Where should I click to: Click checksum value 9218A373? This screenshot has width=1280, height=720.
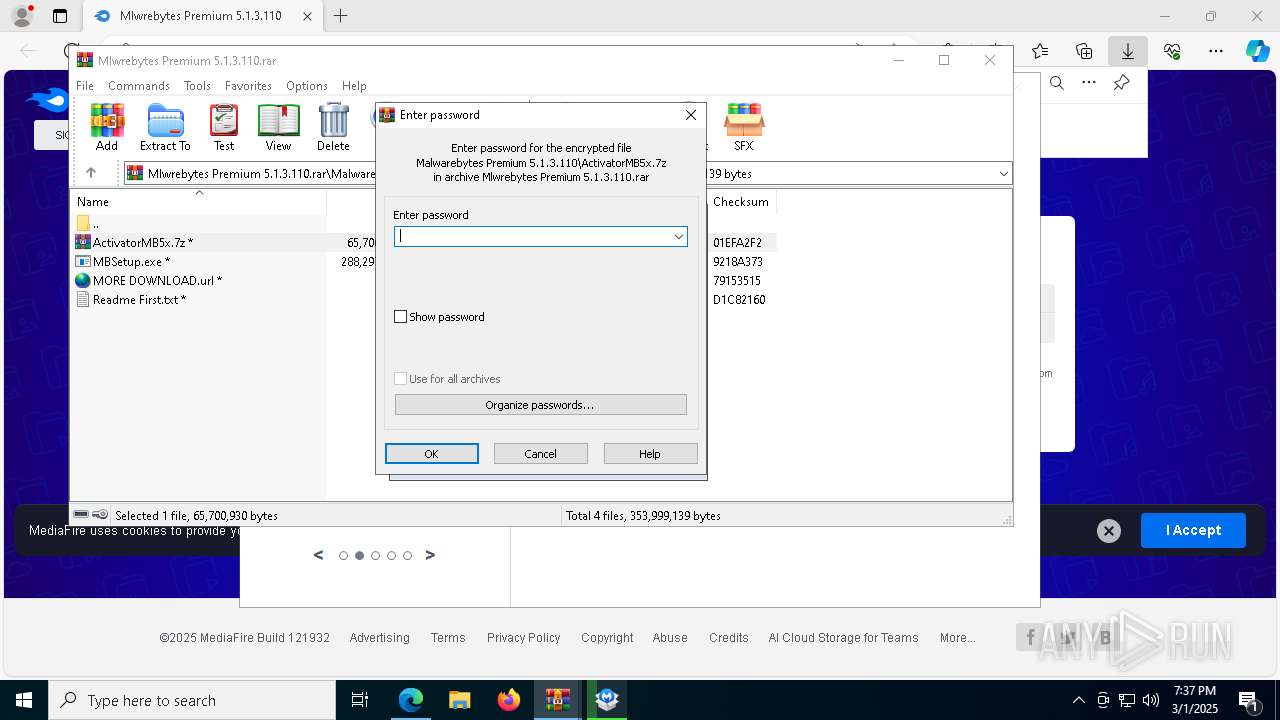(x=737, y=261)
